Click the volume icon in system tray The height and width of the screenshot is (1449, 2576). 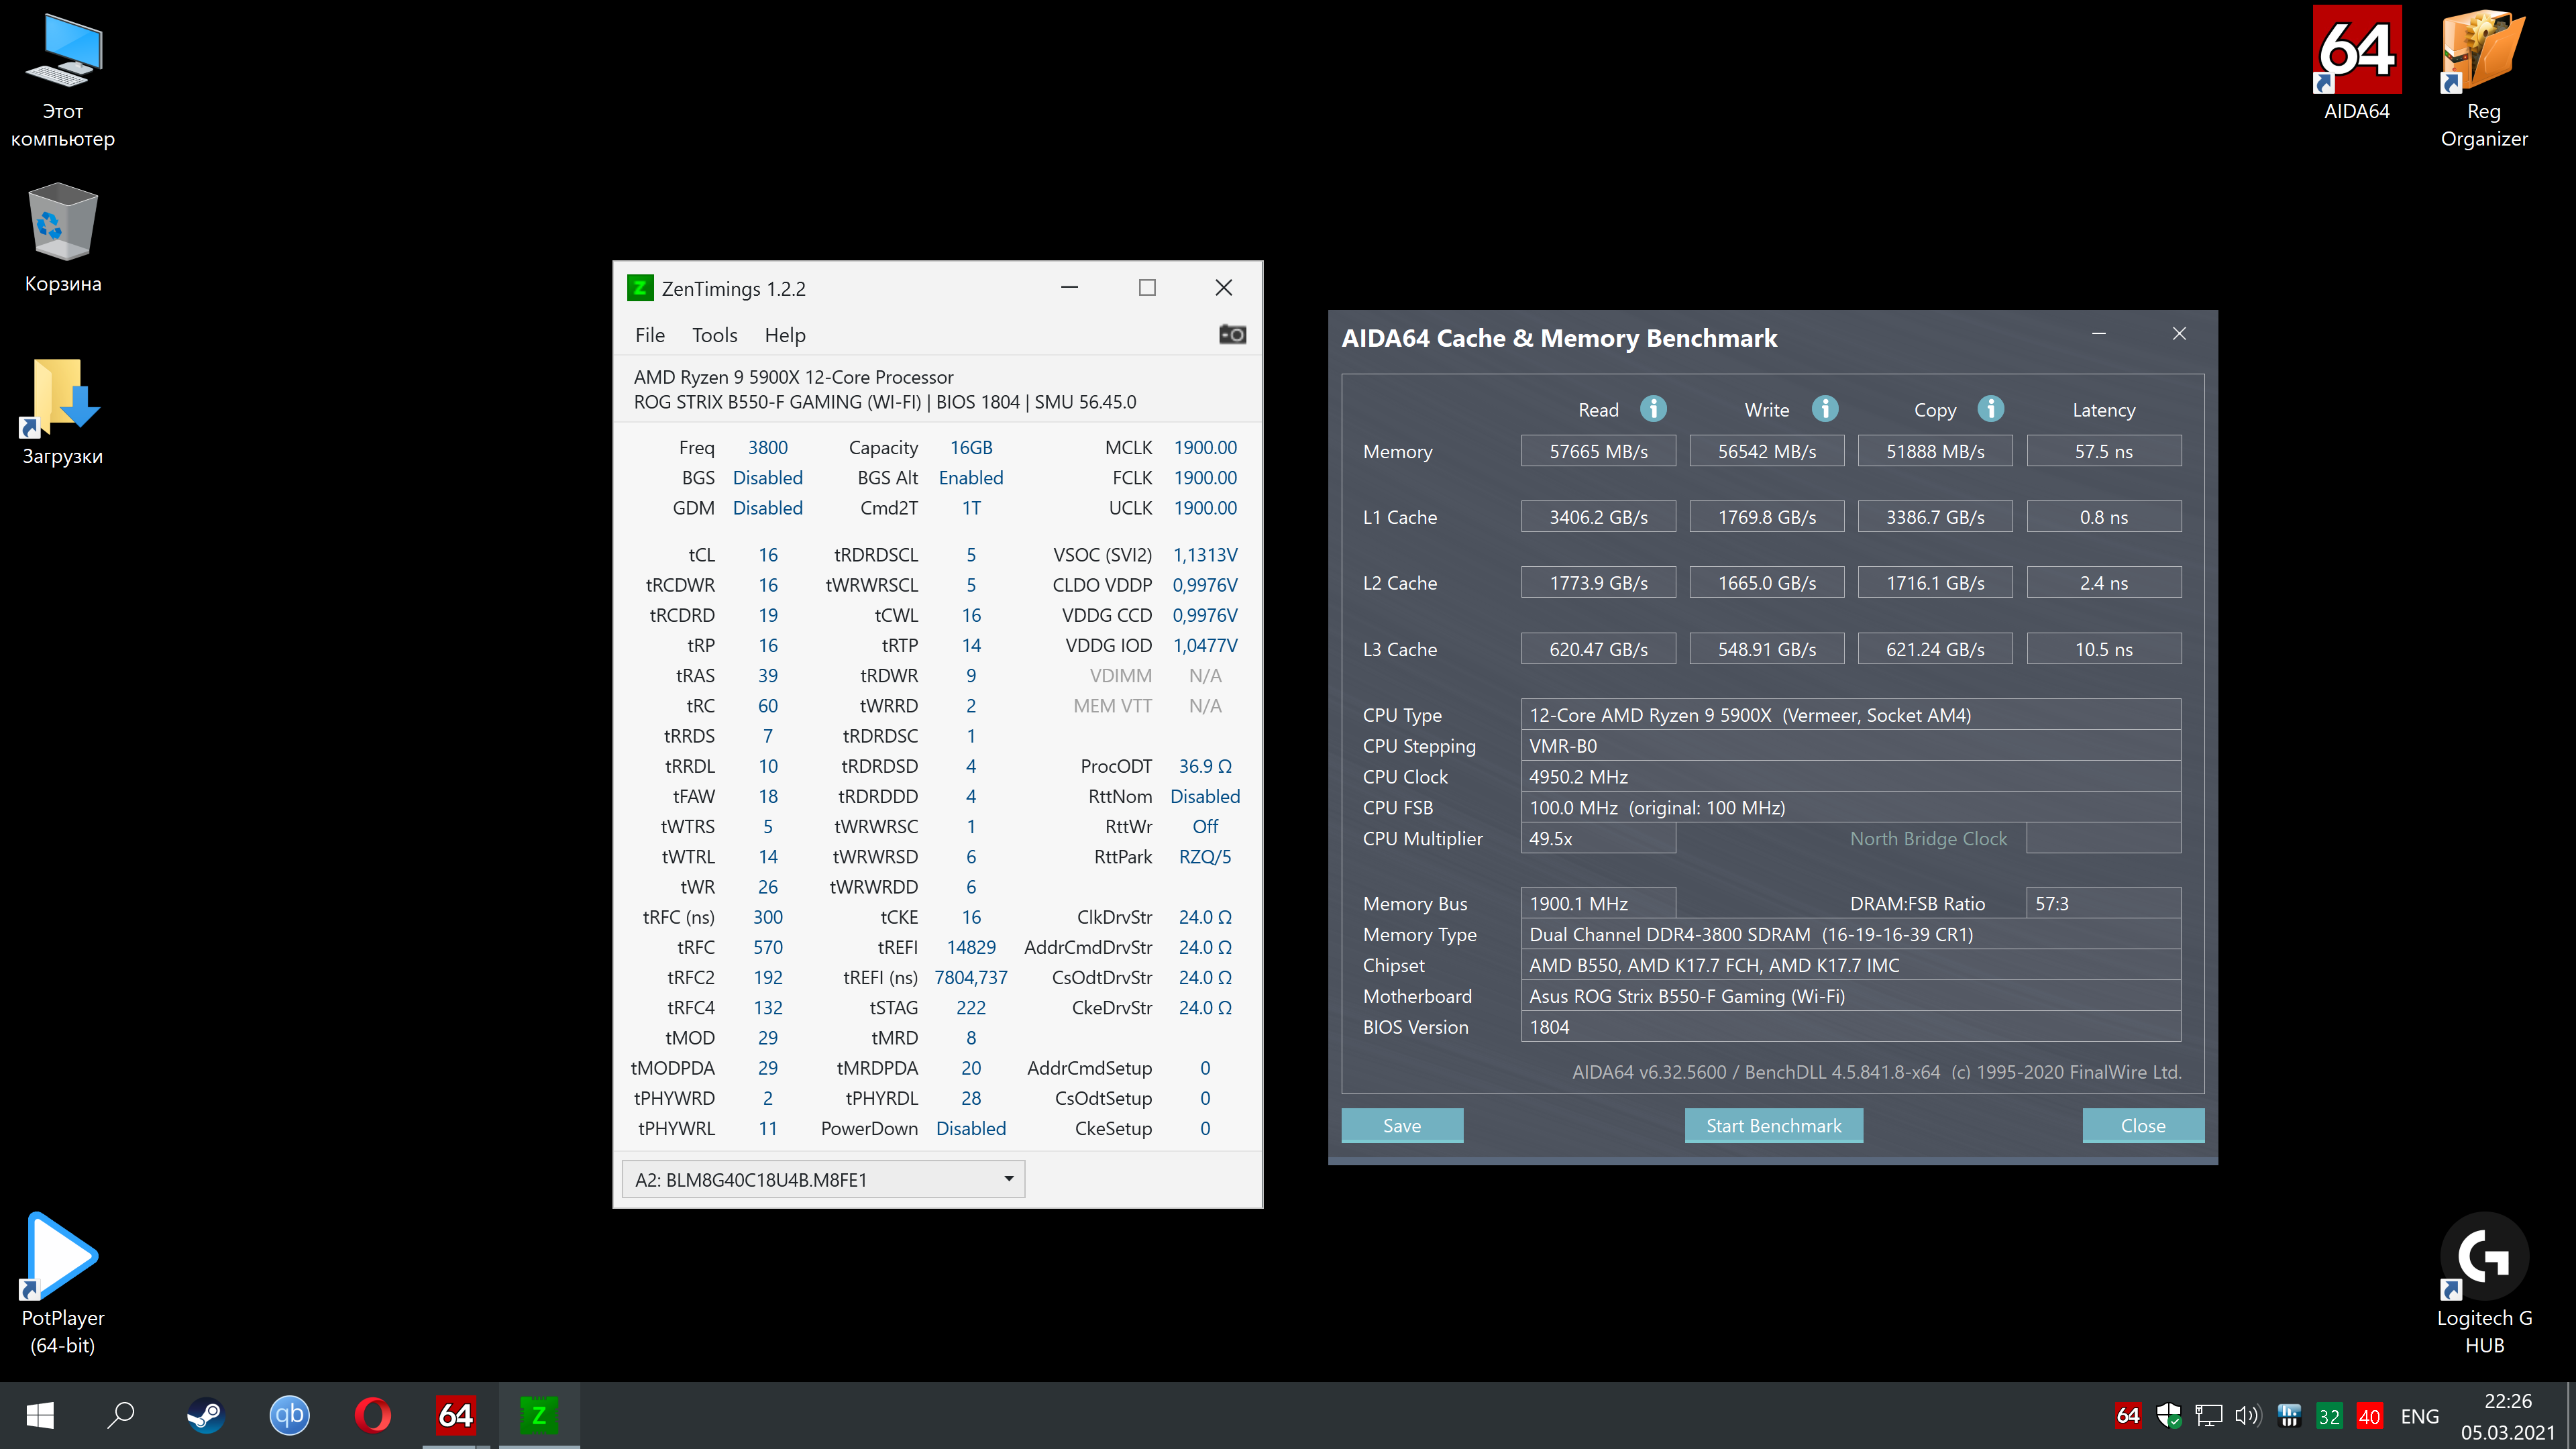click(2247, 1415)
